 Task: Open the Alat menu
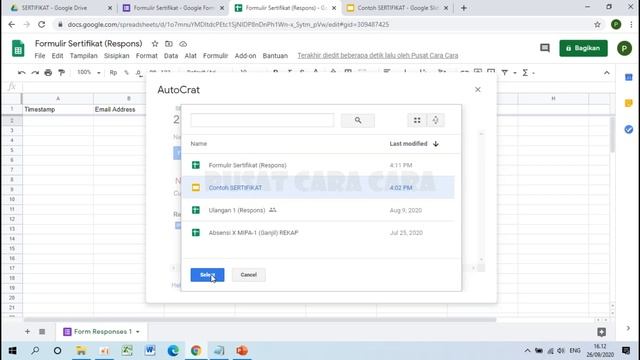[191, 56]
